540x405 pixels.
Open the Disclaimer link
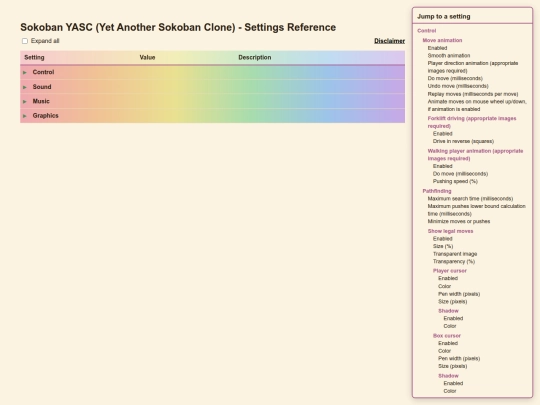click(x=390, y=41)
